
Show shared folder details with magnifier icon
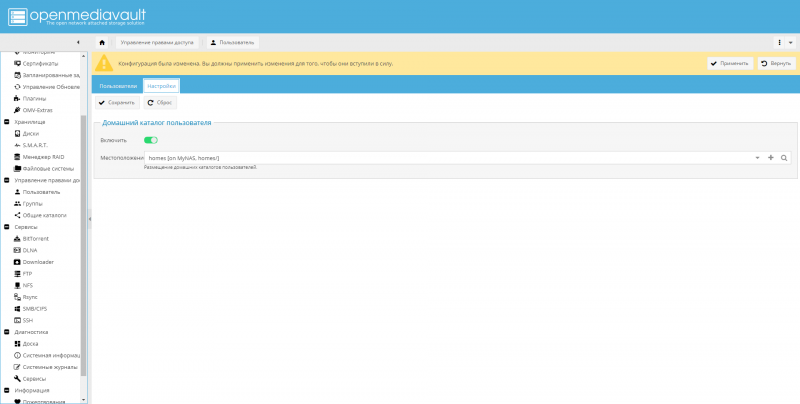coord(784,158)
